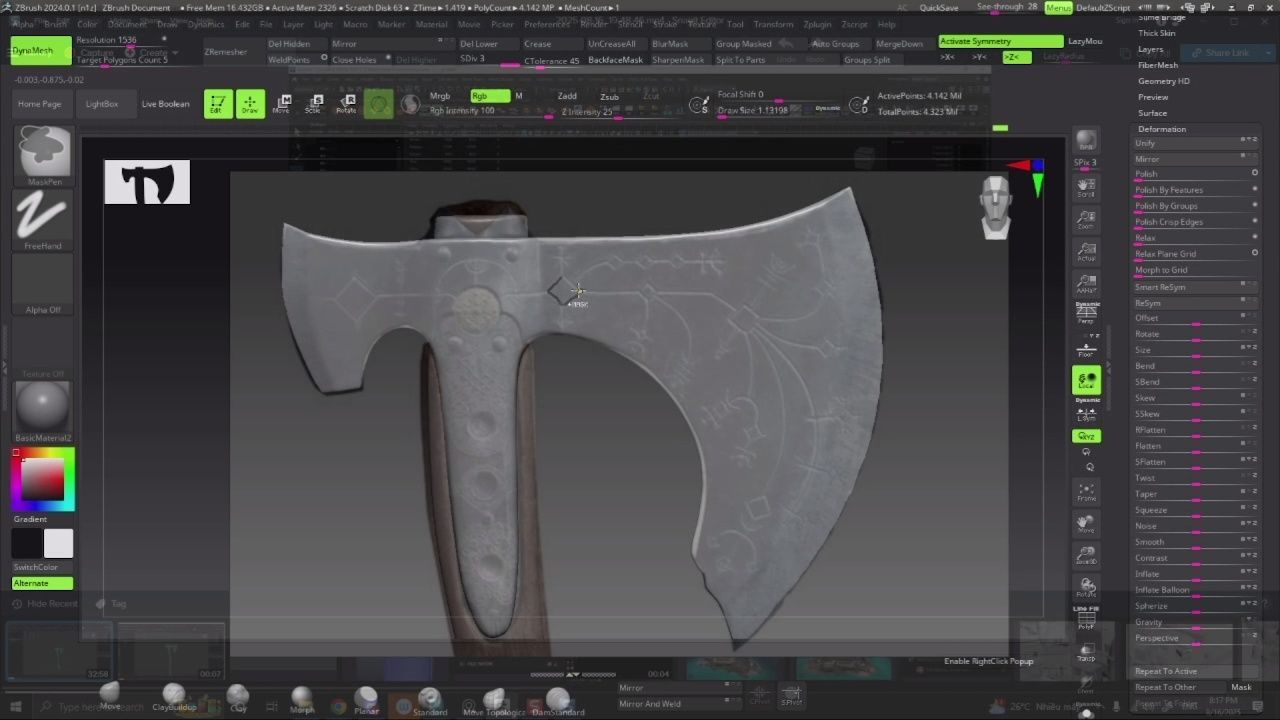Toggle the Zadd sculpt mode
This screenshot has width=1280, height=720.
(x=567, y=96)
